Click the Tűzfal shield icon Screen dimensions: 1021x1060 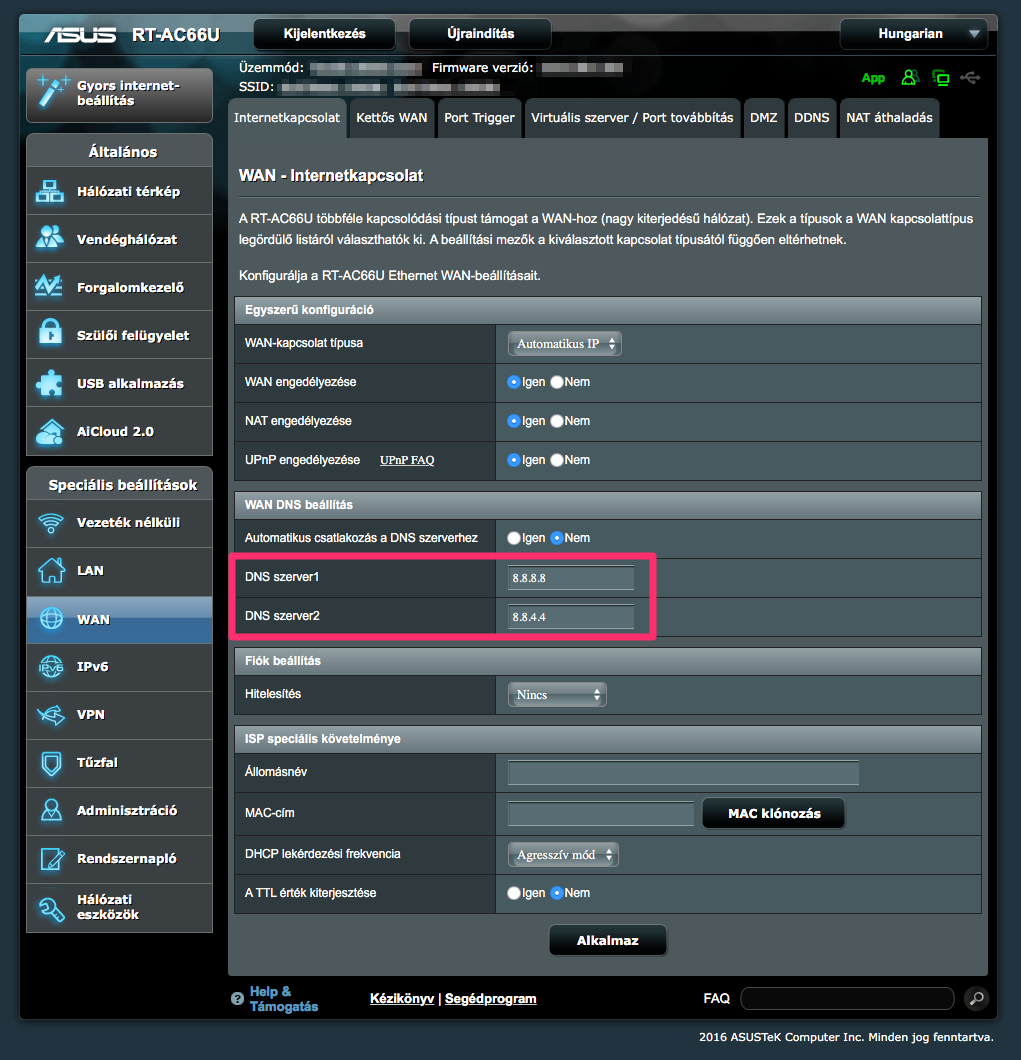51,763
